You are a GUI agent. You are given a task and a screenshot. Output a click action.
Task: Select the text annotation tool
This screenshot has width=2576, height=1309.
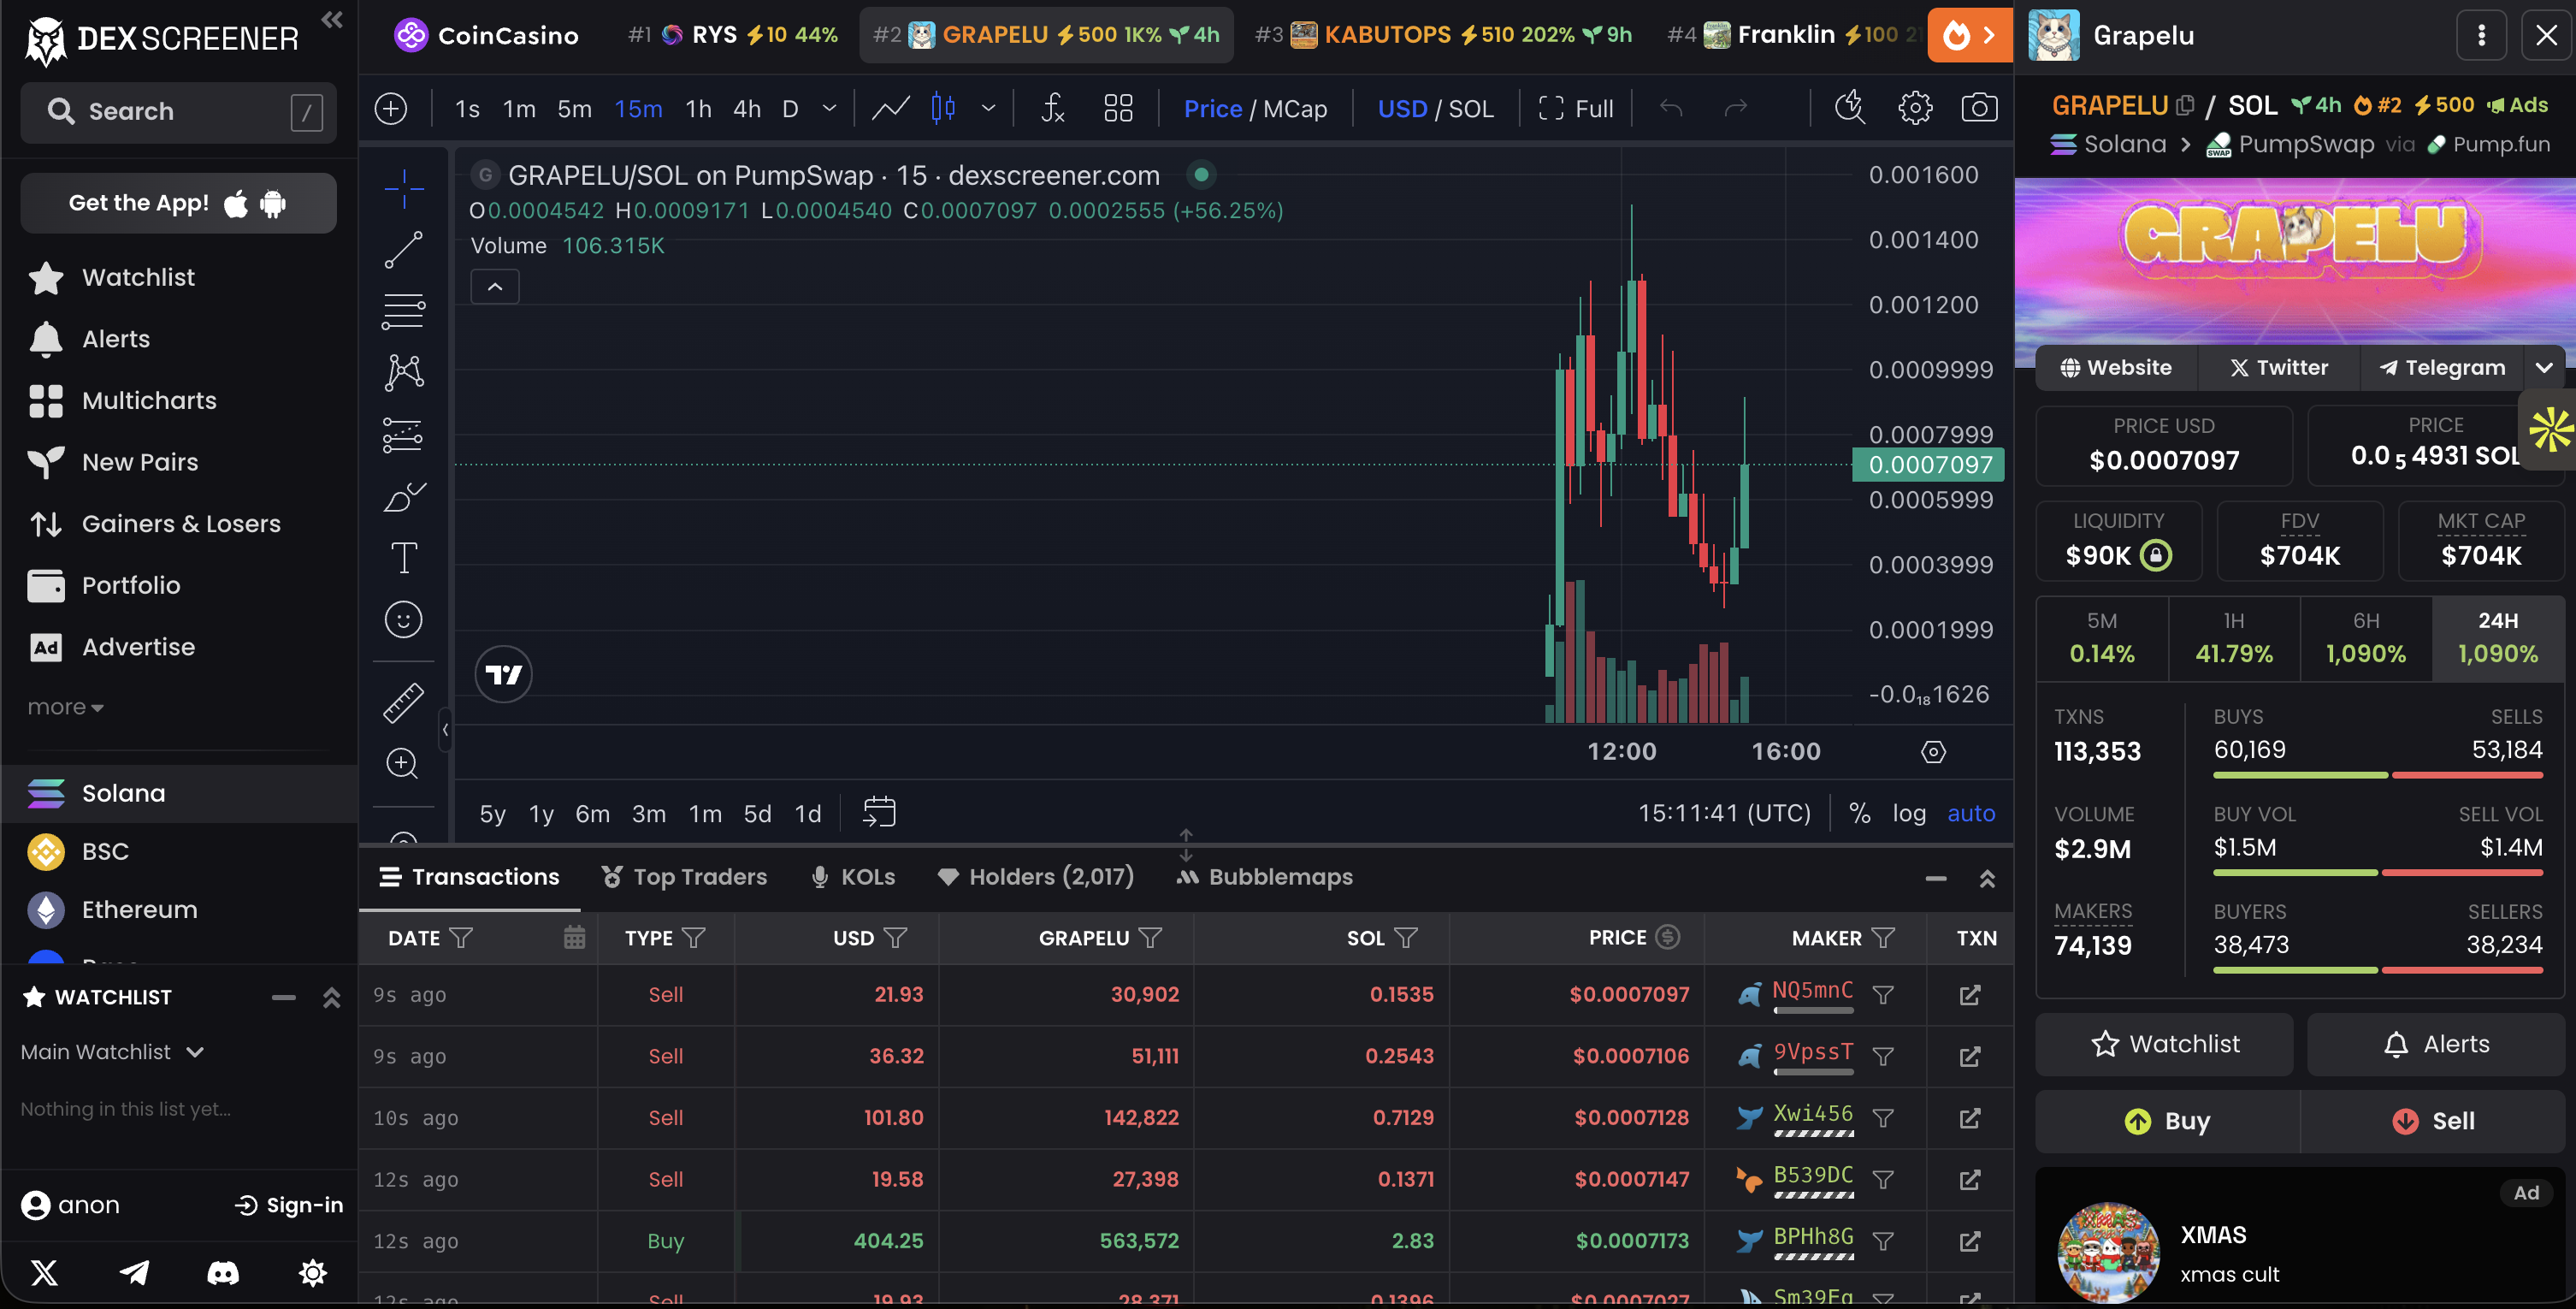point(404,557)
